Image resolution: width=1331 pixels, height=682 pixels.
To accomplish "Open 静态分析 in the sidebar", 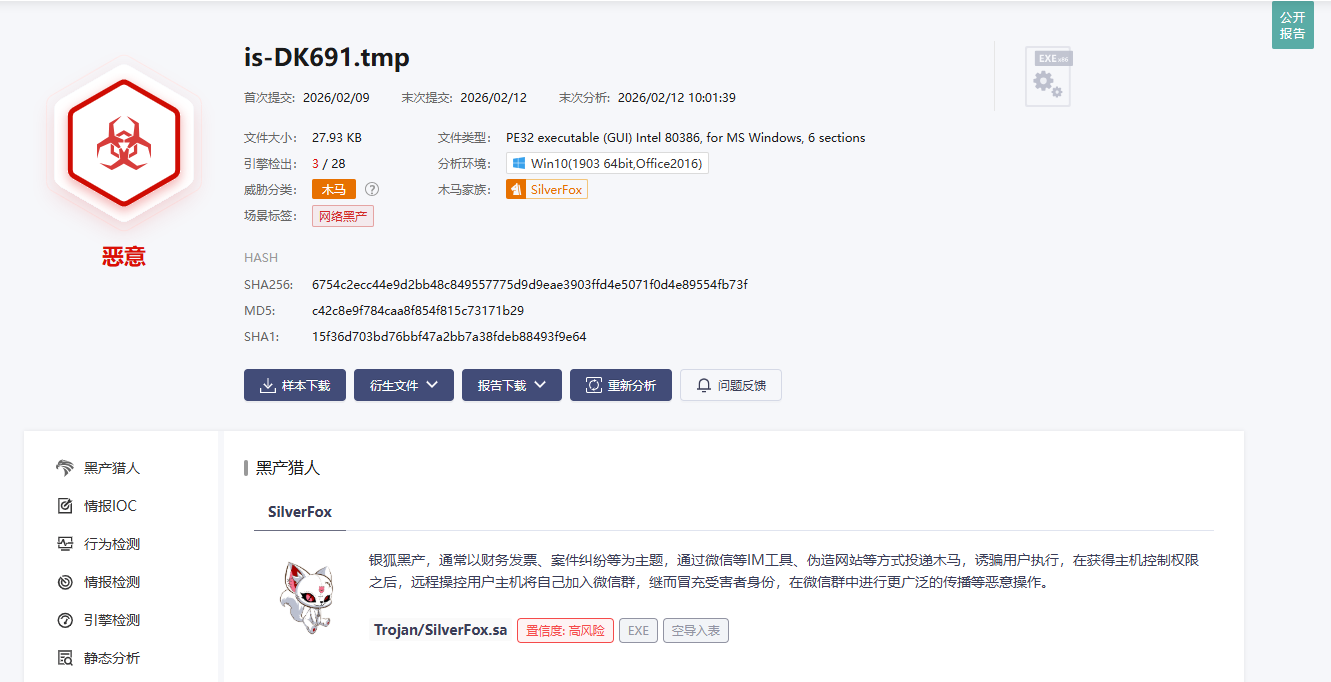I will point(111,658).
